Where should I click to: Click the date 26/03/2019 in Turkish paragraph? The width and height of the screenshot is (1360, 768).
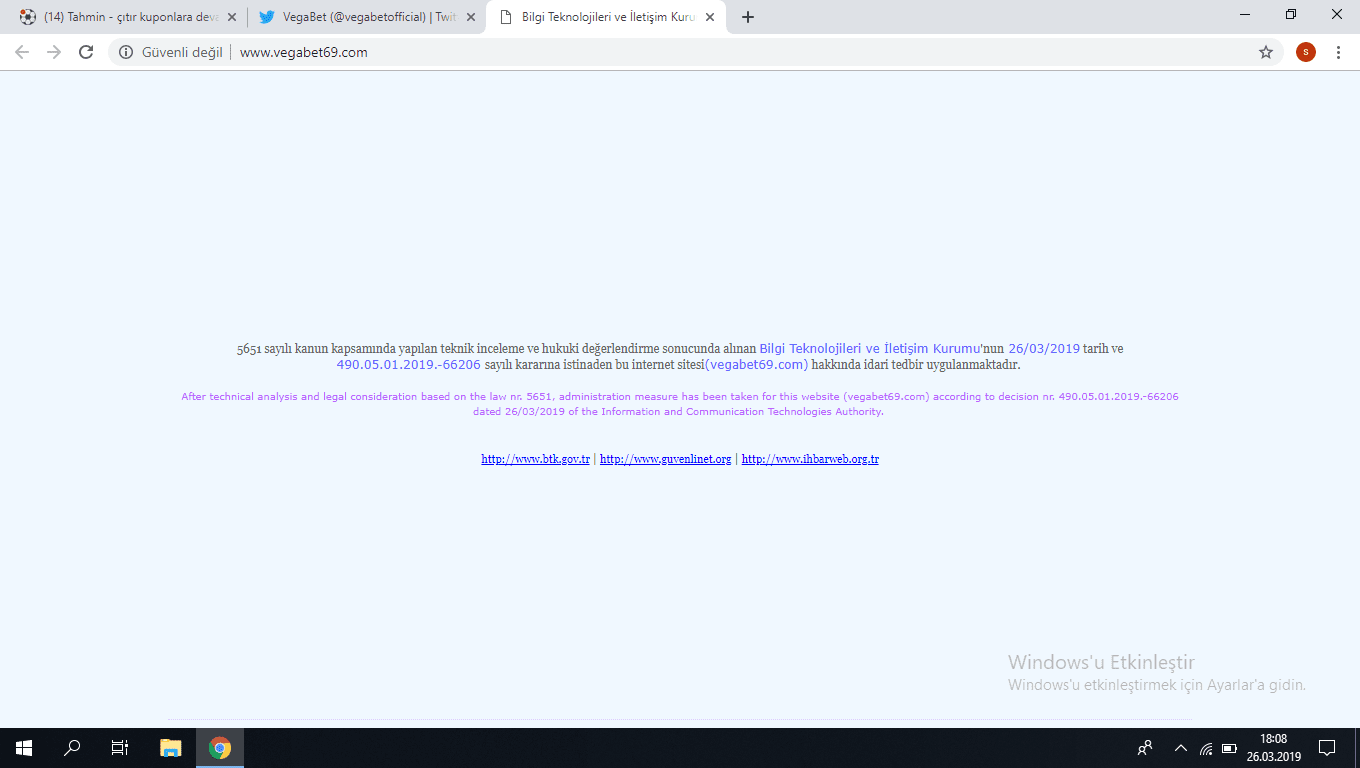tap(1044, 349)
